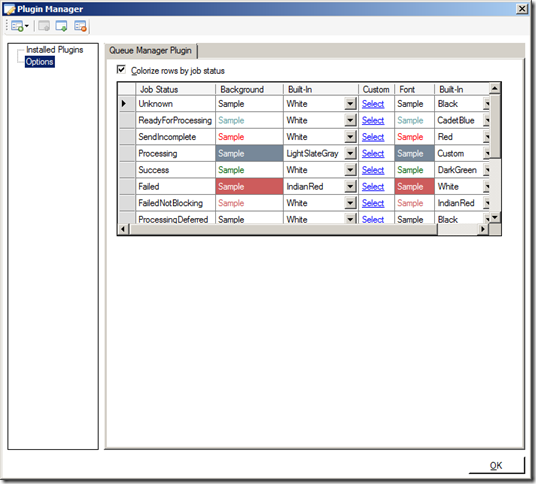
Task: Open the add plugin dropdown arrow
Action: click(x=27, y=26)
